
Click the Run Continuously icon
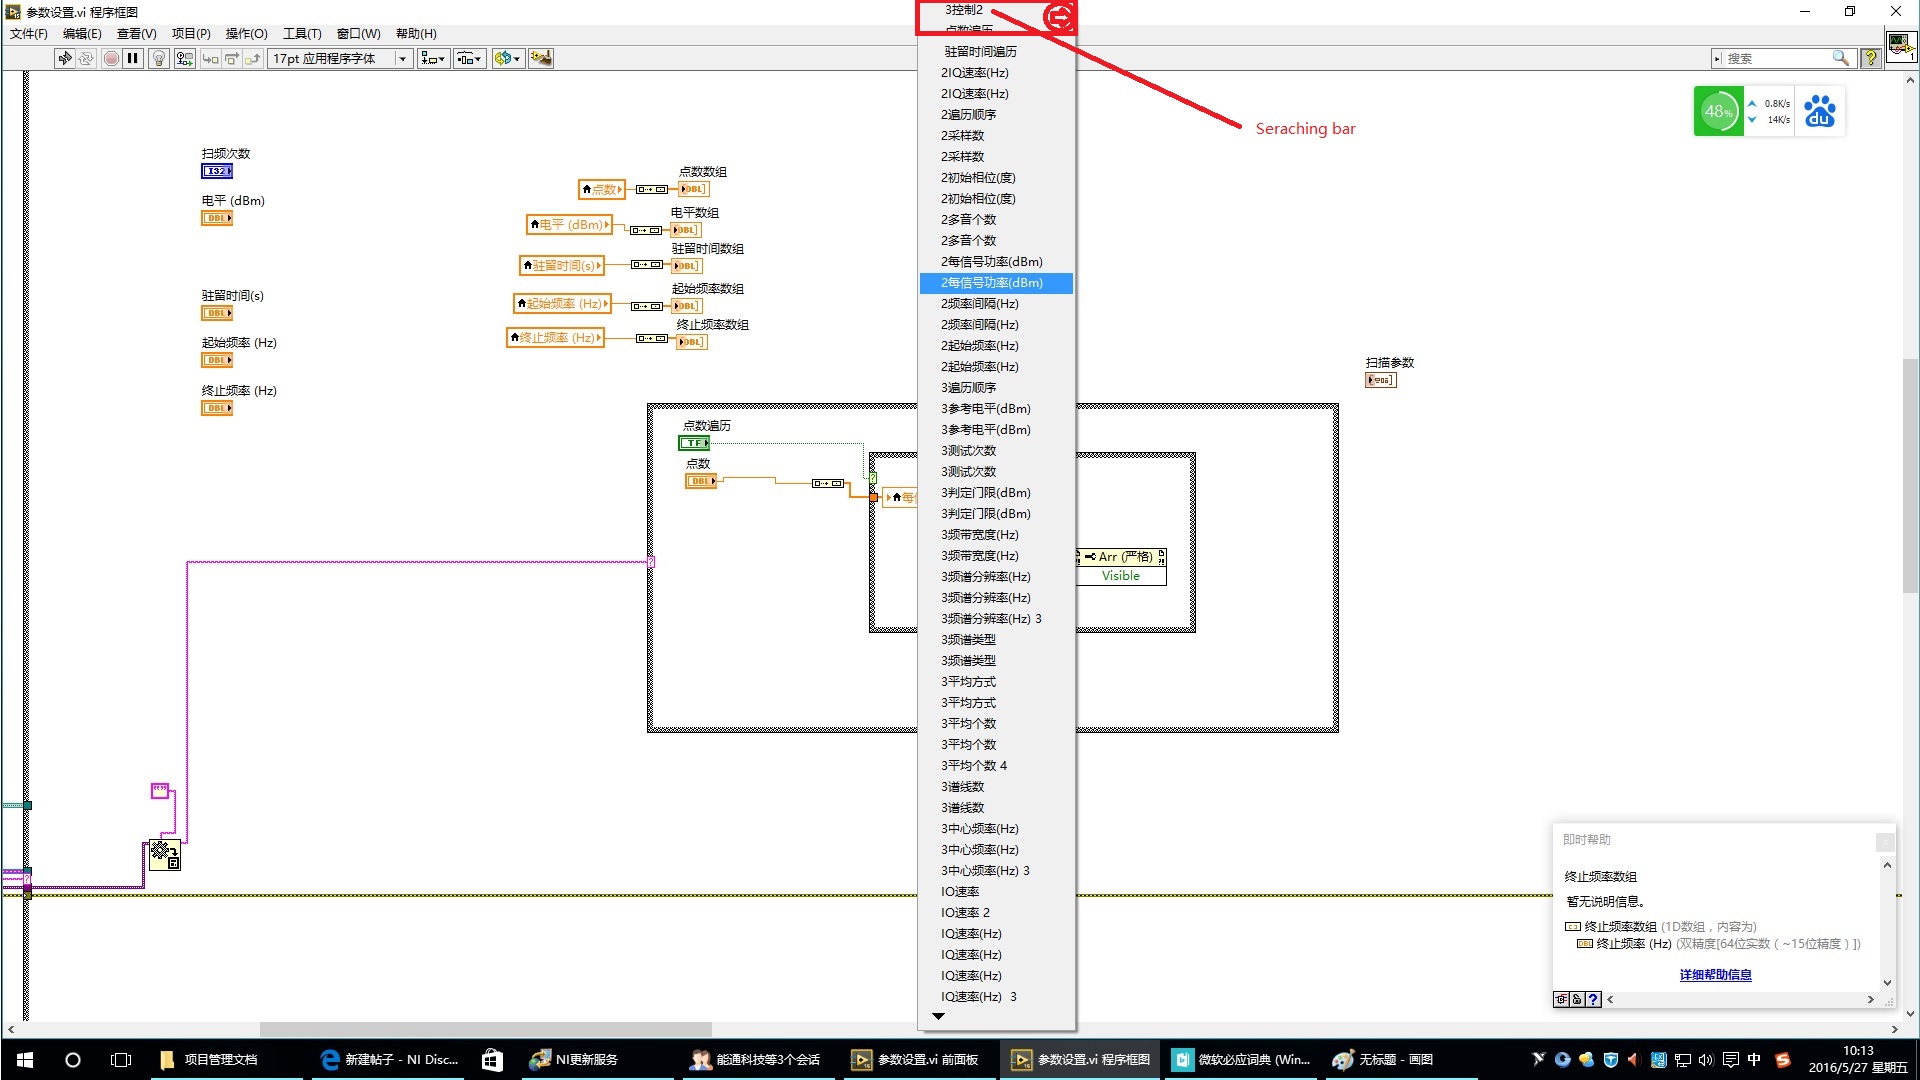click(x=86, y=58)
